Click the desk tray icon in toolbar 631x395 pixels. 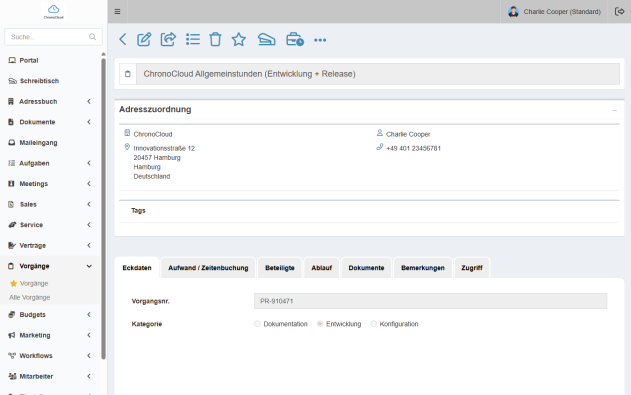[x=266, y=39]
